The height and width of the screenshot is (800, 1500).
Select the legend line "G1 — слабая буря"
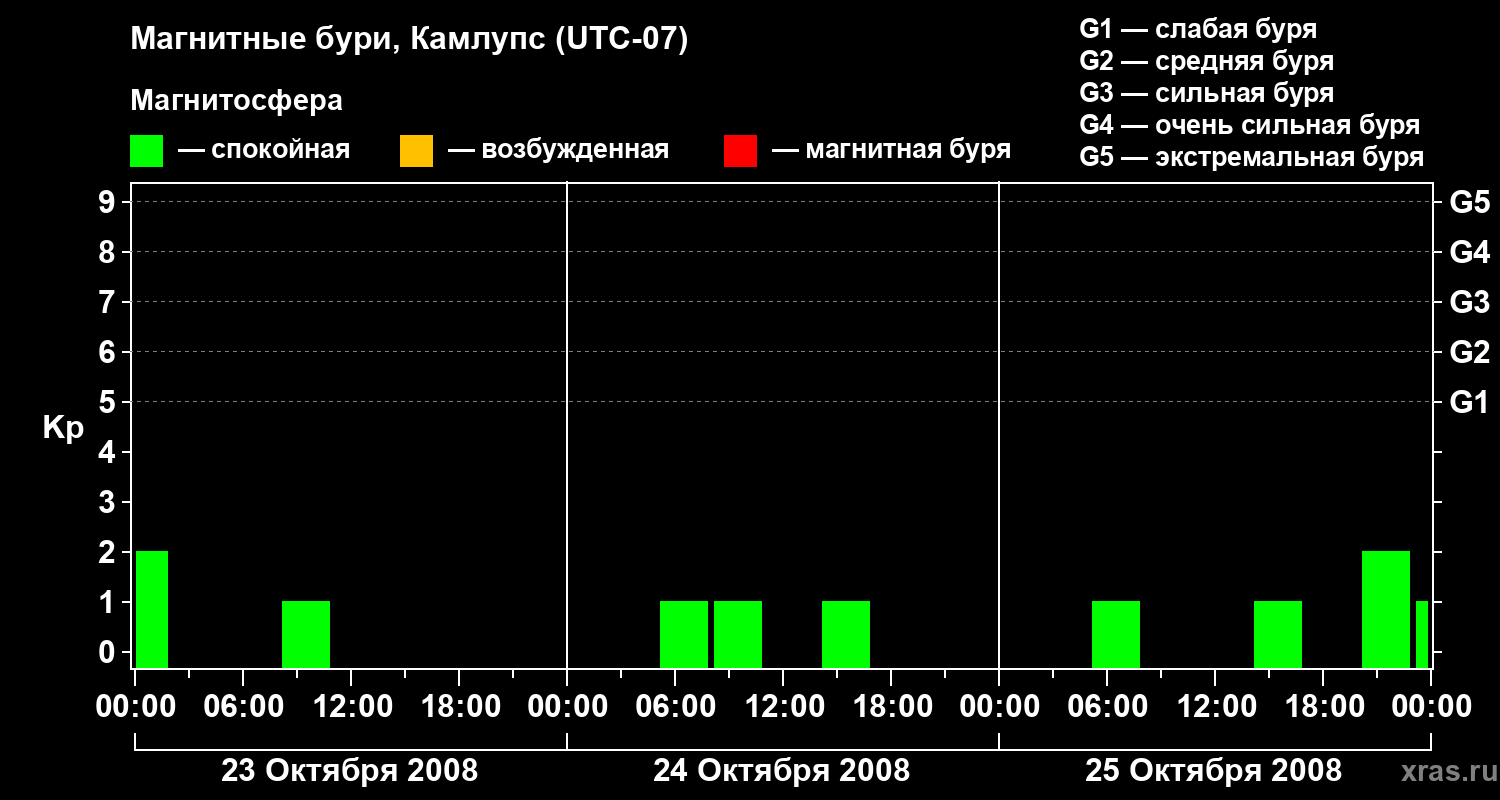(1198, 29)
